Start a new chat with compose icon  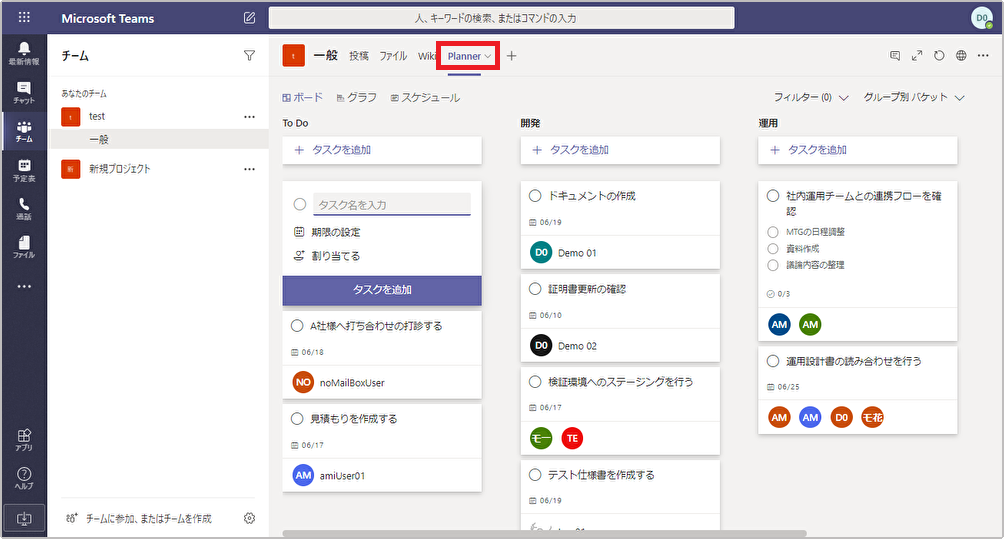coord(249,18)
